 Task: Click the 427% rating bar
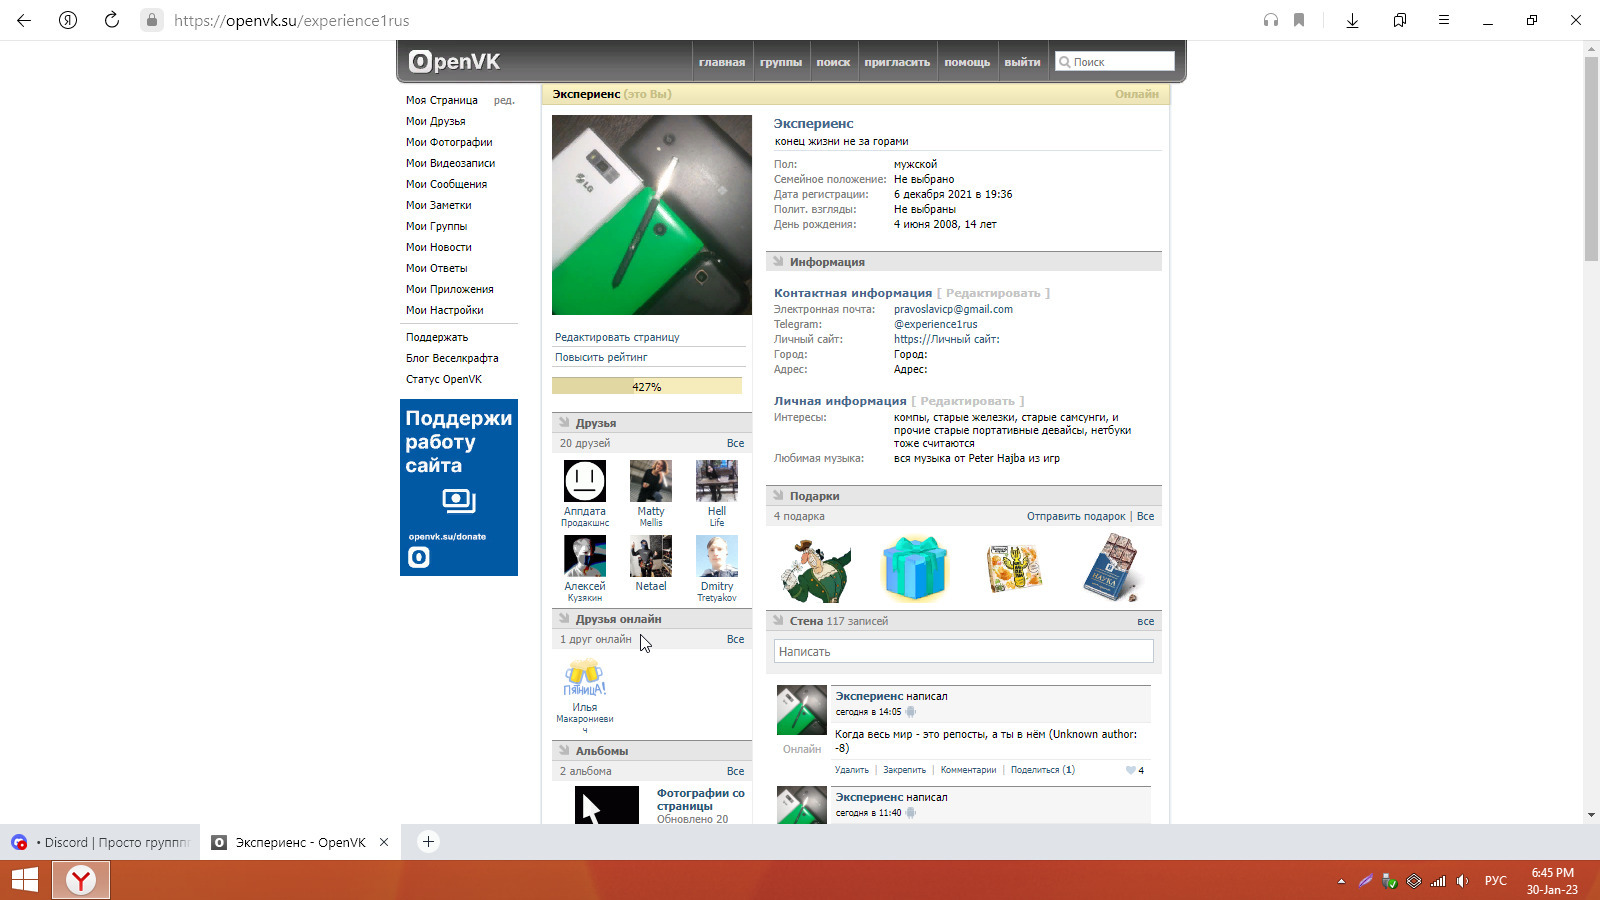click(647, 387)
